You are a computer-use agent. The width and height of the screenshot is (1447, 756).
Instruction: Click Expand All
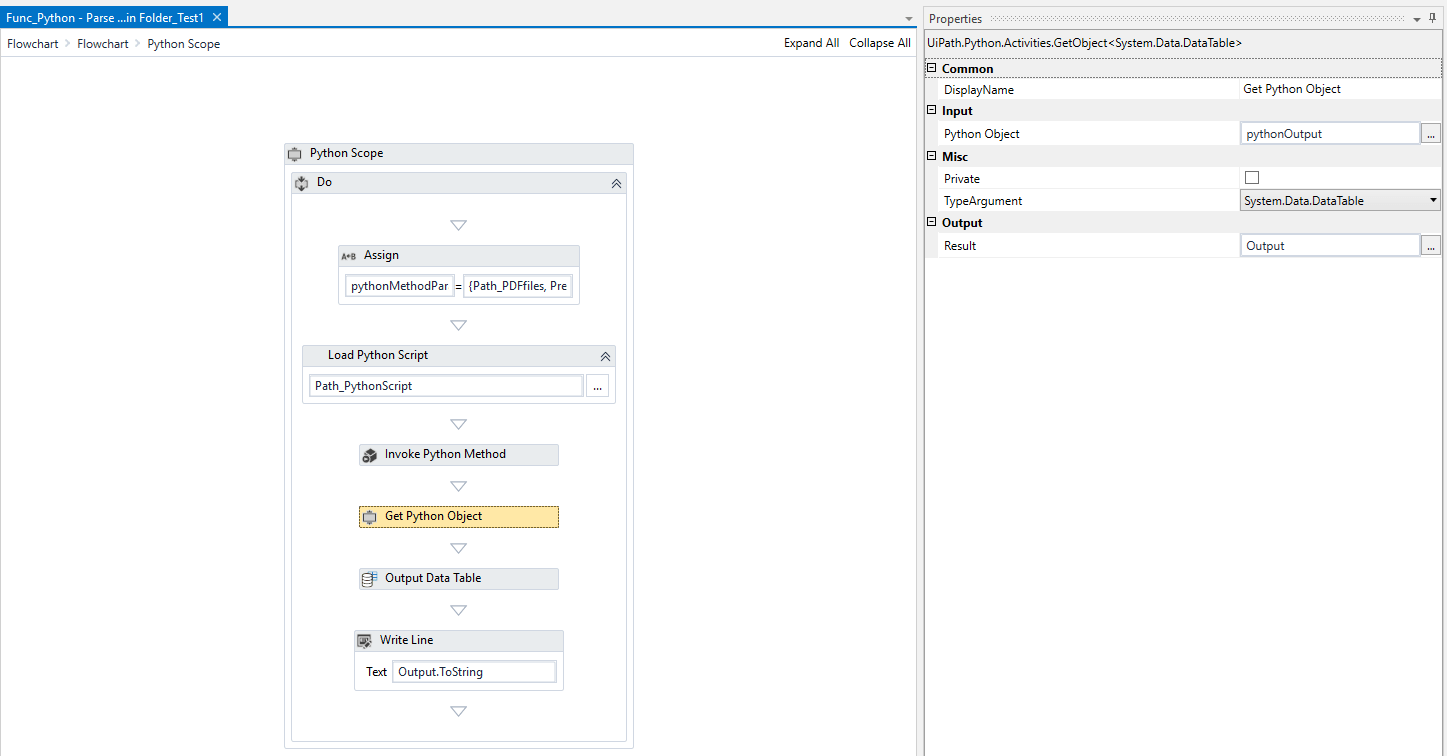coord(811,43)
